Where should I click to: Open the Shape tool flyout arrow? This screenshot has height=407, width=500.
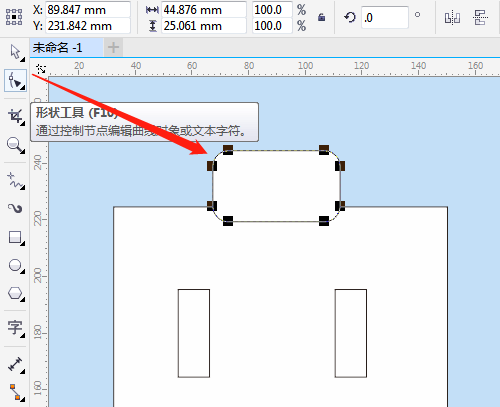(x=23, y=88)
